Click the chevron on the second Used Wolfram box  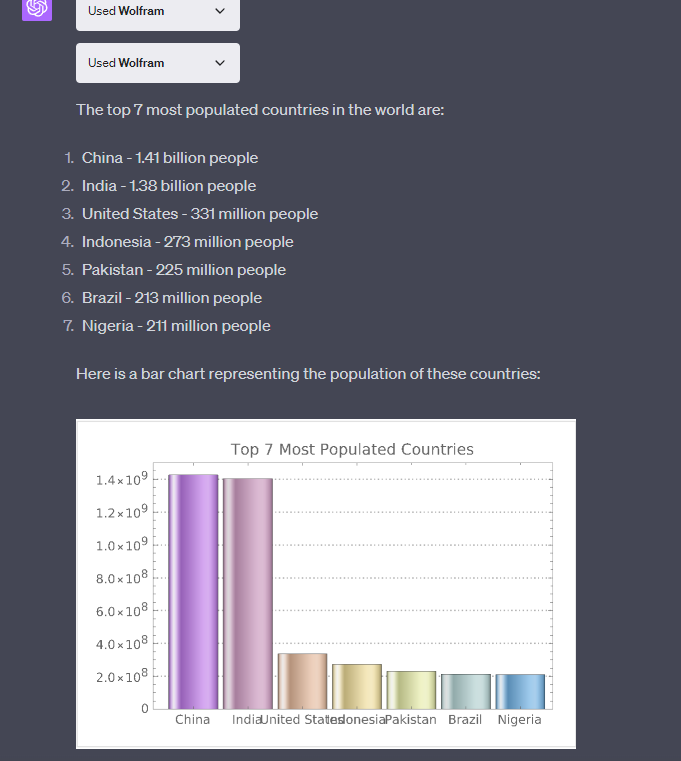click(220, 62)
